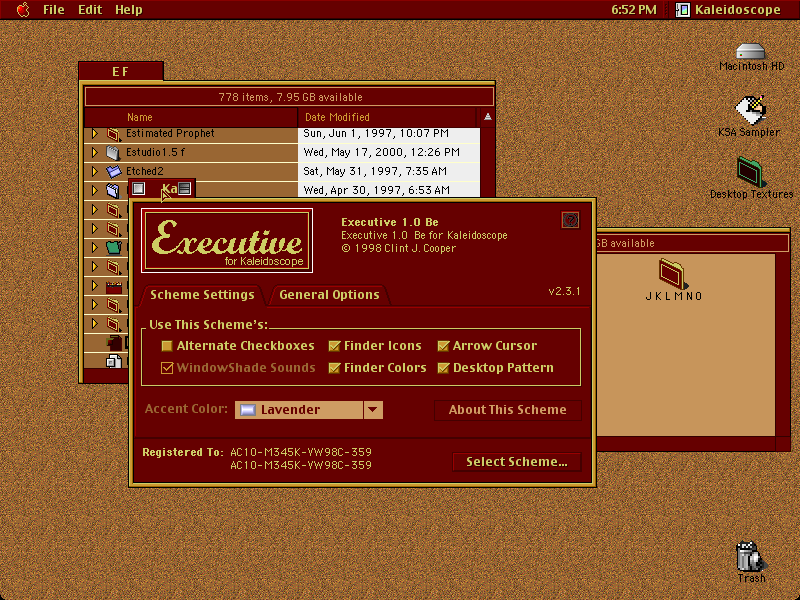The width and height of the screenshot is (800, 600).
Task: Select the Estudio1.5 f folder icon
Action: pyautogui.click(x=113, y=153)
